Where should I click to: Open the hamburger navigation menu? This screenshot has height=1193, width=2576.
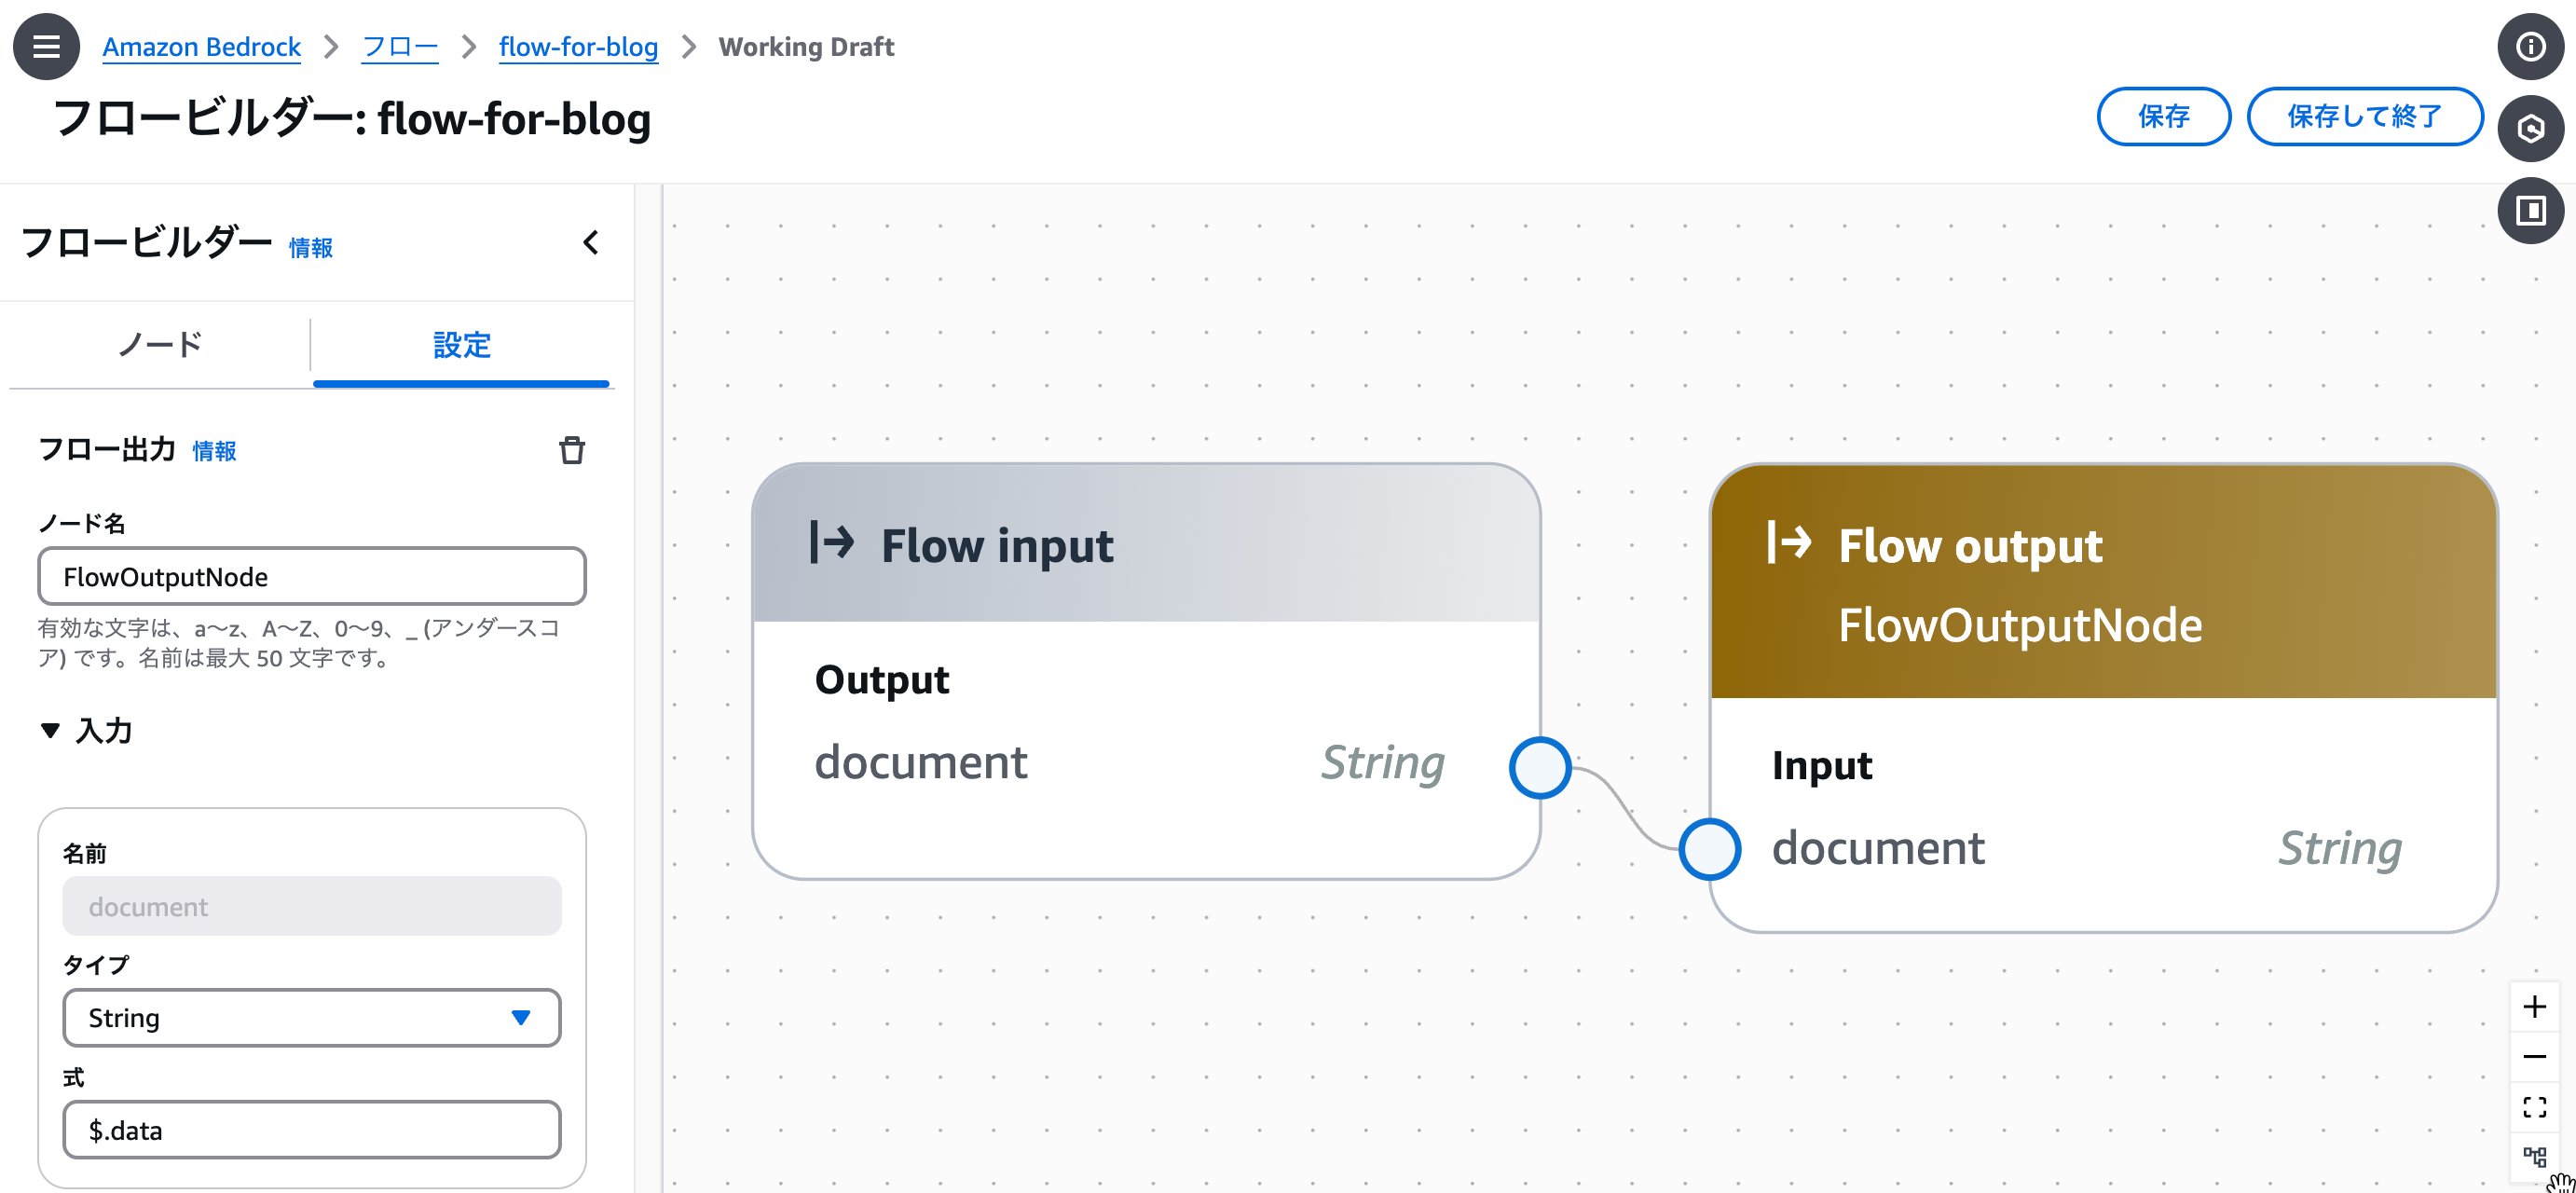point(46,46)
